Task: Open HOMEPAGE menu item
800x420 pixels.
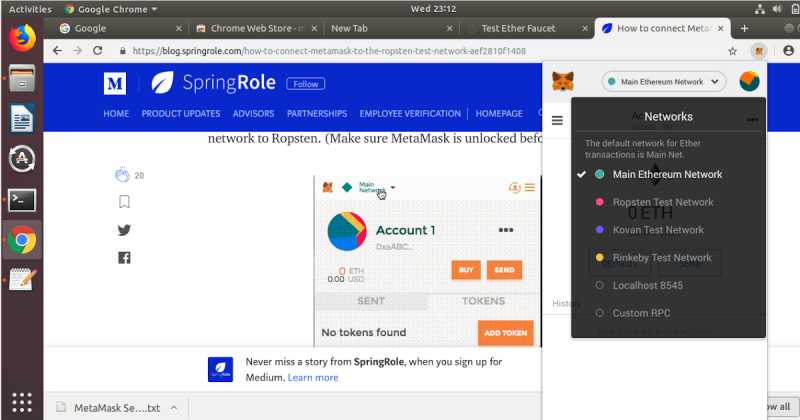Action: click(499, 113)
